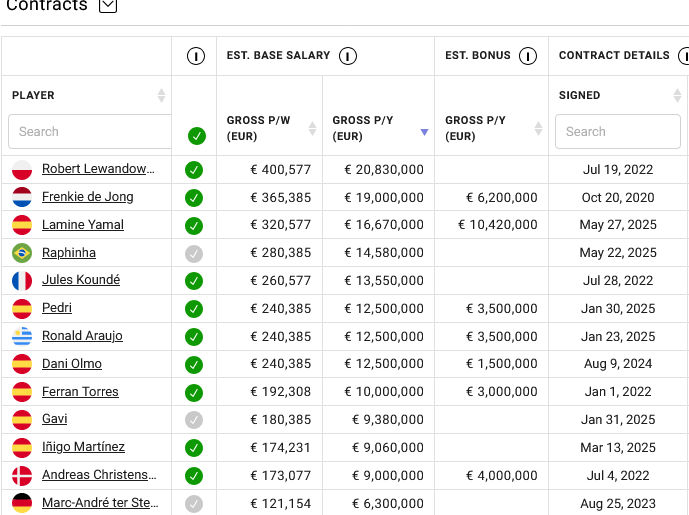Select weekly salary € 280,385
The height and width of the screenshot is (515, 689).
280,253
